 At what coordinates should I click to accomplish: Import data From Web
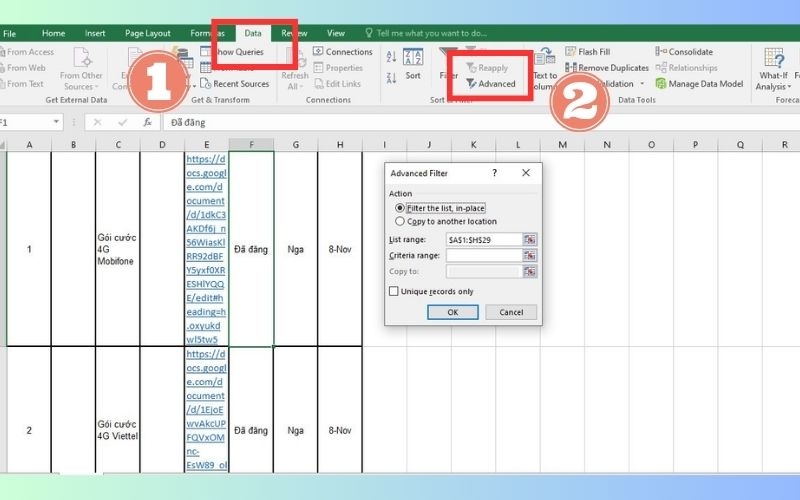coord(23,67)
